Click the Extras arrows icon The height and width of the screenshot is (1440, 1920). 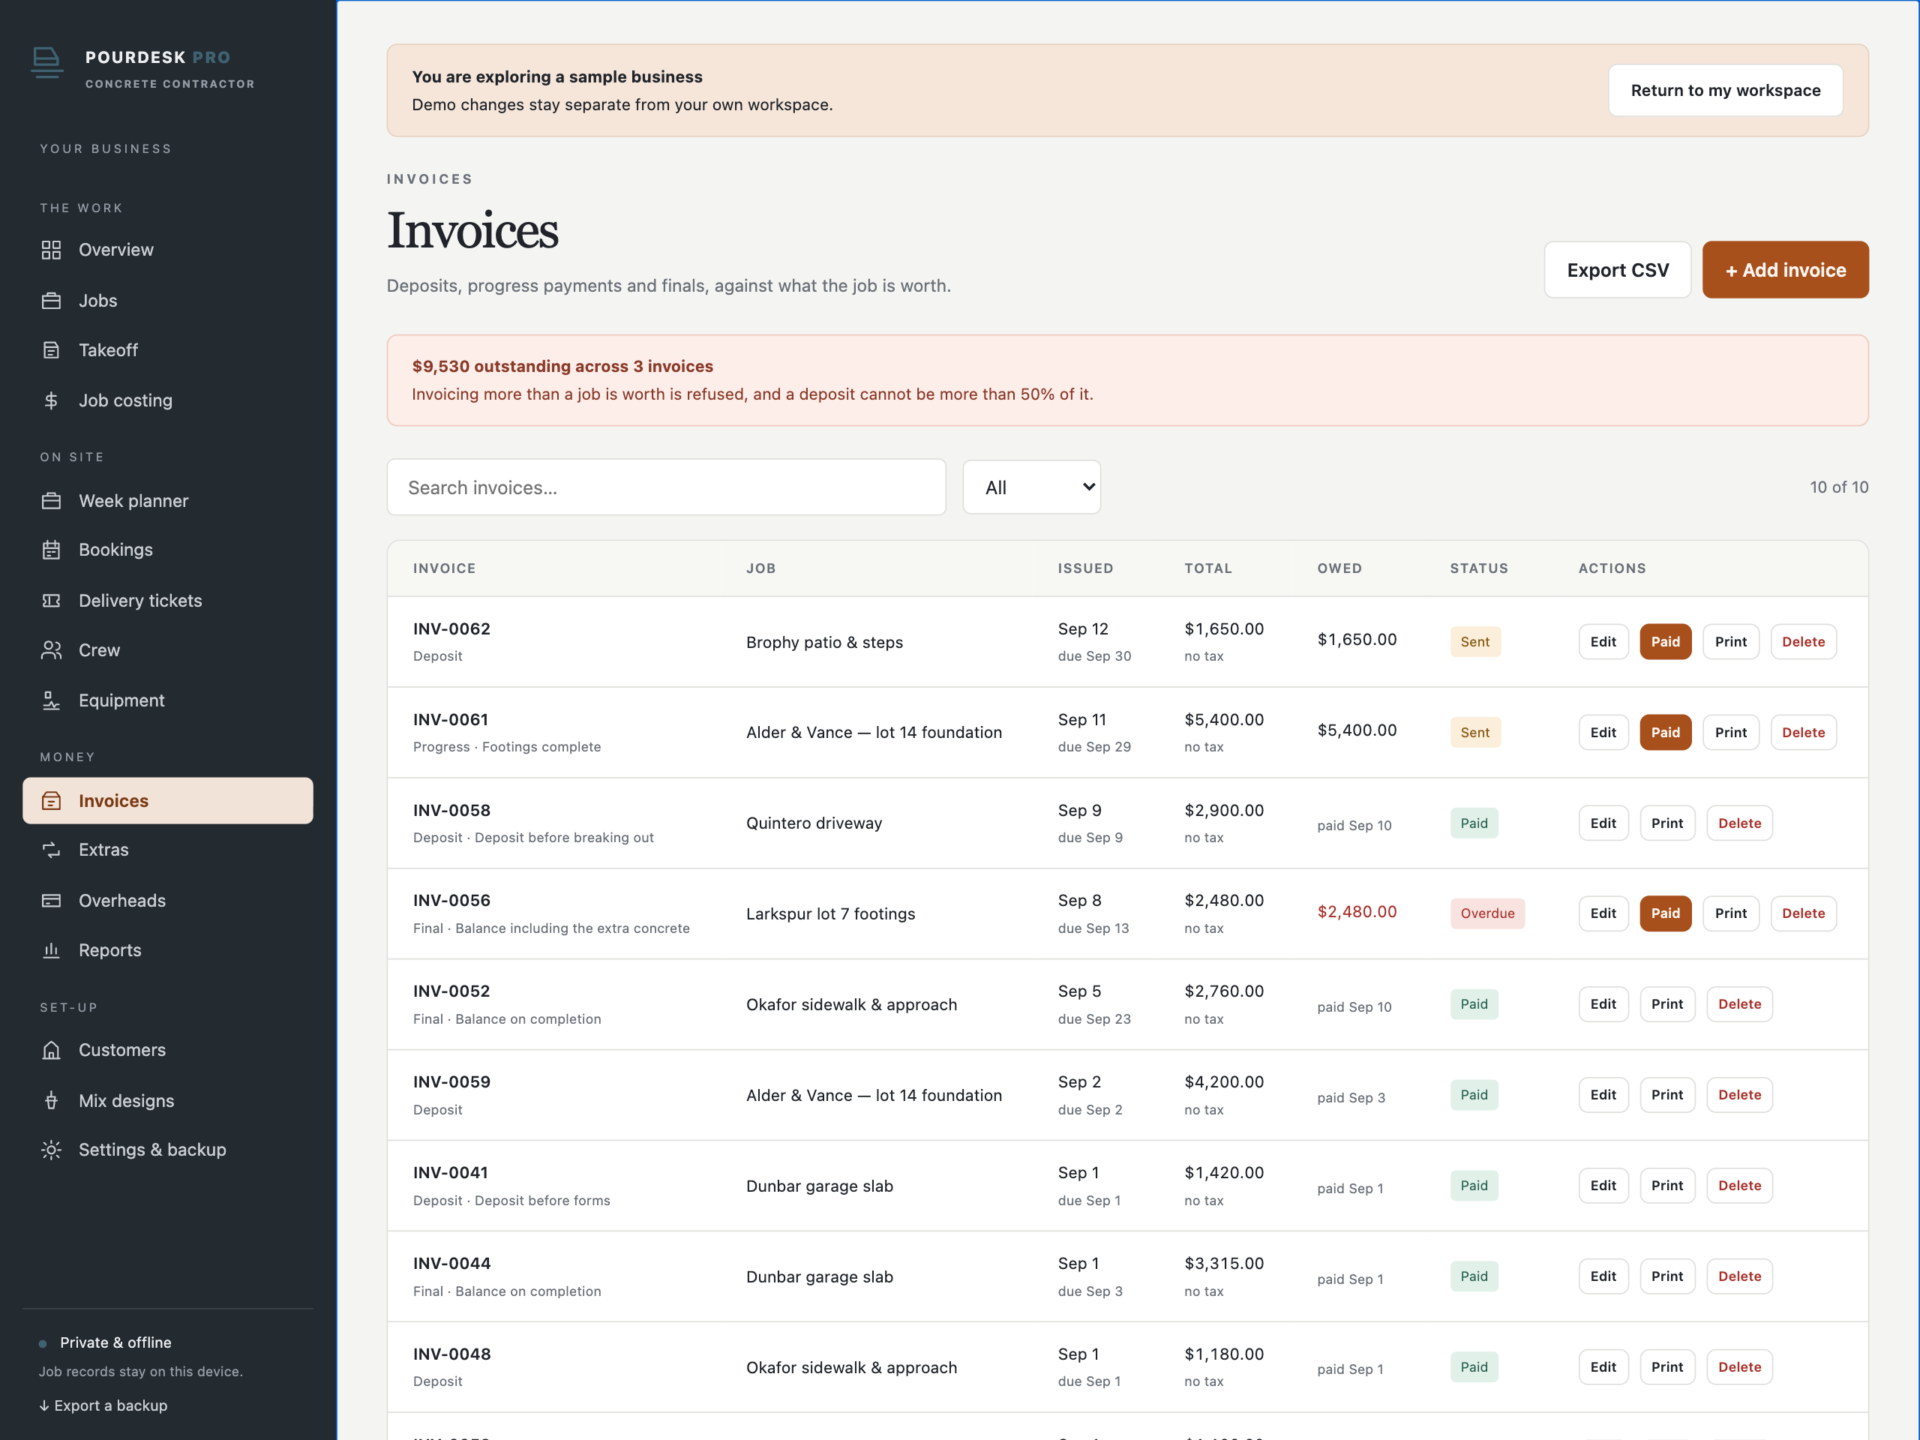pyautogui.click(x=51, y=850)
